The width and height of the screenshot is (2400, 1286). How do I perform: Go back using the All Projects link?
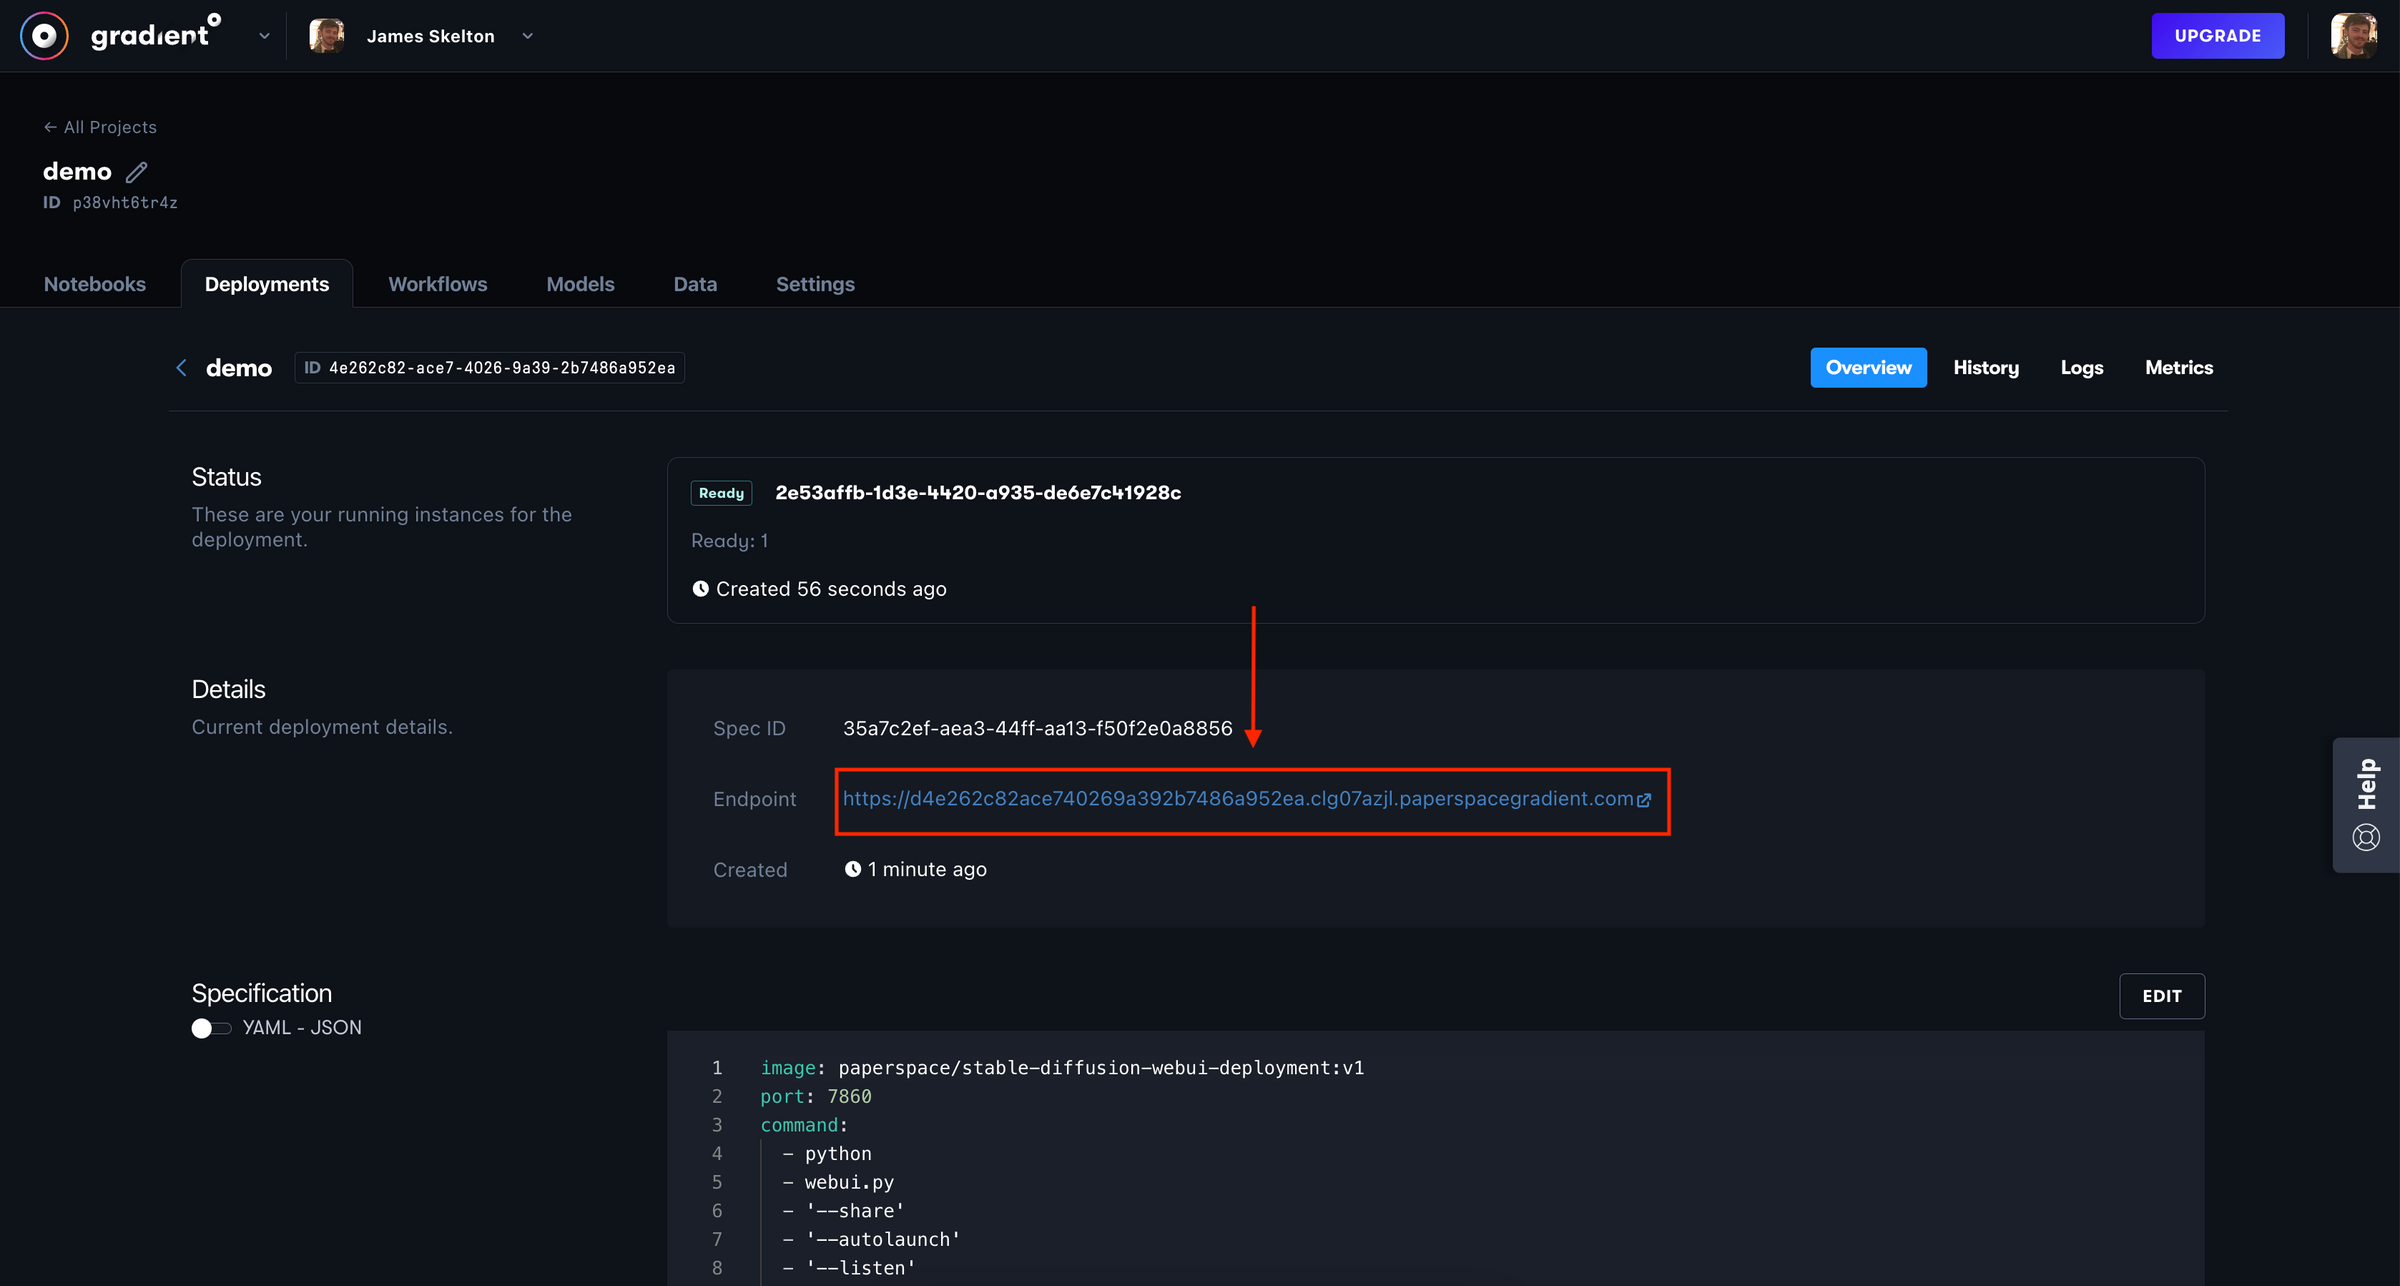tap(99, 127)
